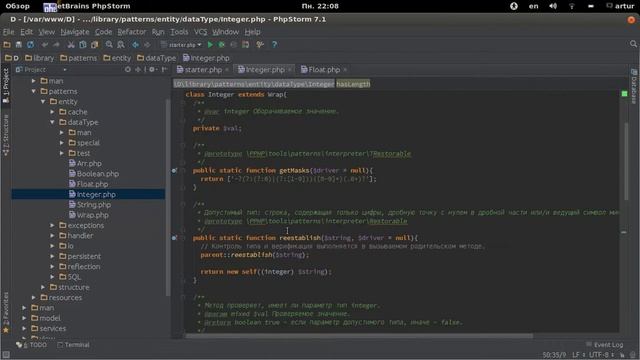
Task: Toggle the Structure side tool window
Action: pyautogui.click(x=6, y=135)
